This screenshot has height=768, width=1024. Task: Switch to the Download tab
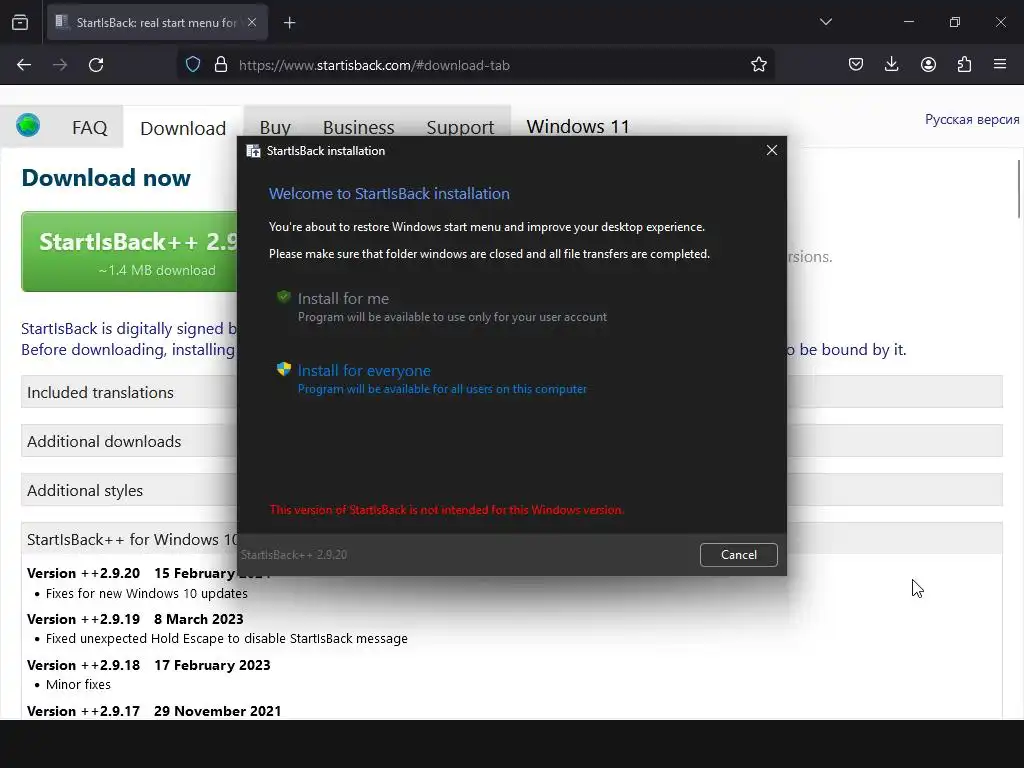(183, 128)
